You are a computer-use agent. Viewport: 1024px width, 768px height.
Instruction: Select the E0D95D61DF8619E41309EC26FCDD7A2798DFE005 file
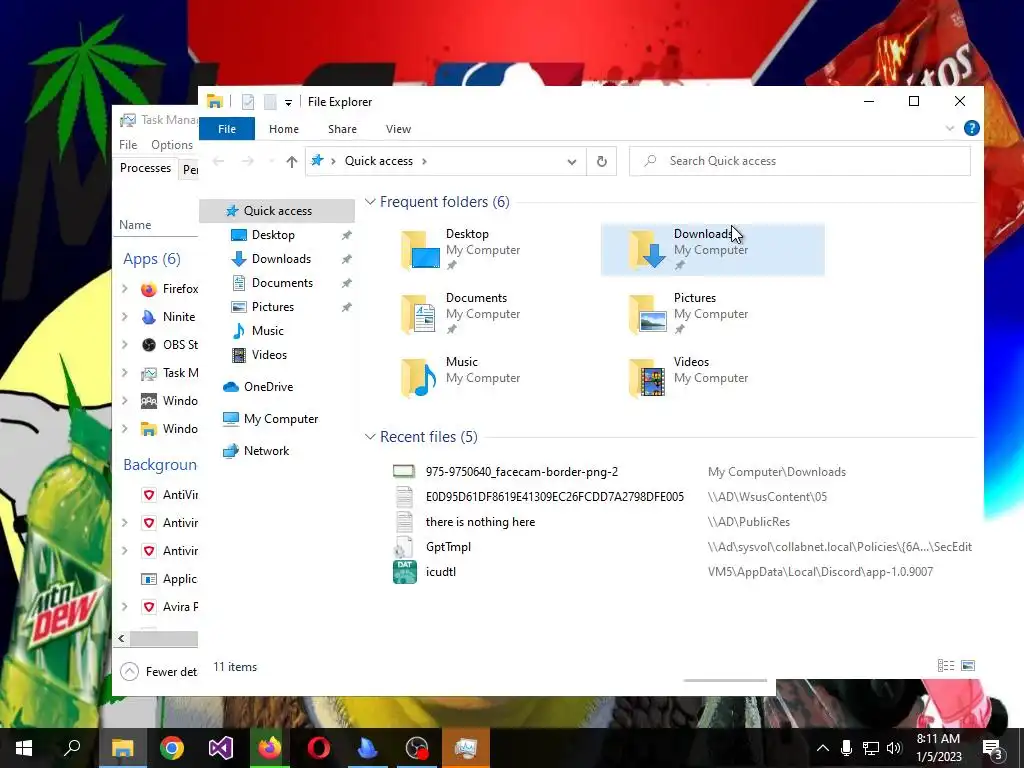point(554,497)
